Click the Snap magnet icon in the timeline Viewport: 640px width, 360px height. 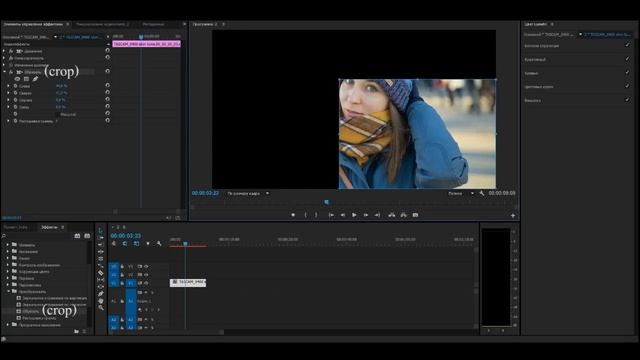coord(125,244)
